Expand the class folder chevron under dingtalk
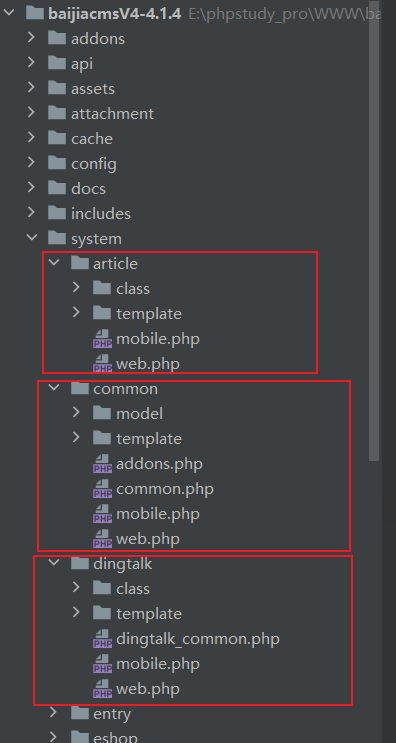Screen dimensions: 396x743 77,588
